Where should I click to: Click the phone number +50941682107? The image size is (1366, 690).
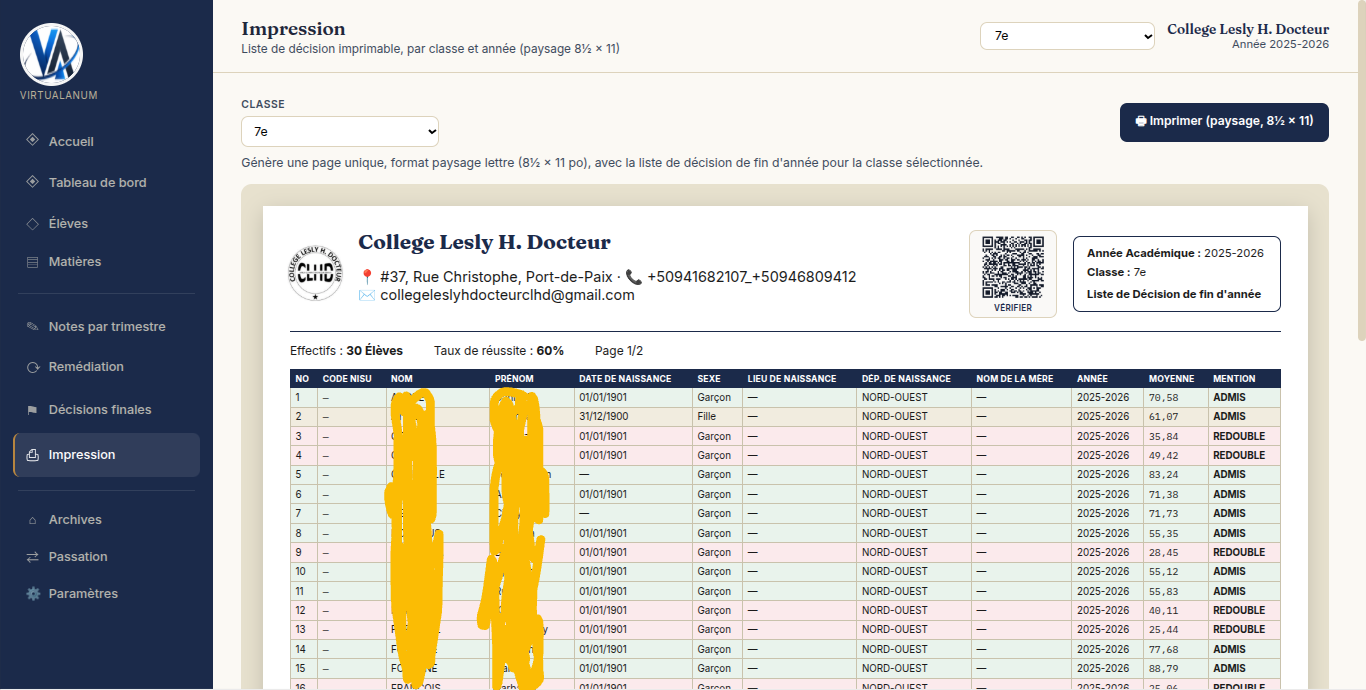point(697,277)
